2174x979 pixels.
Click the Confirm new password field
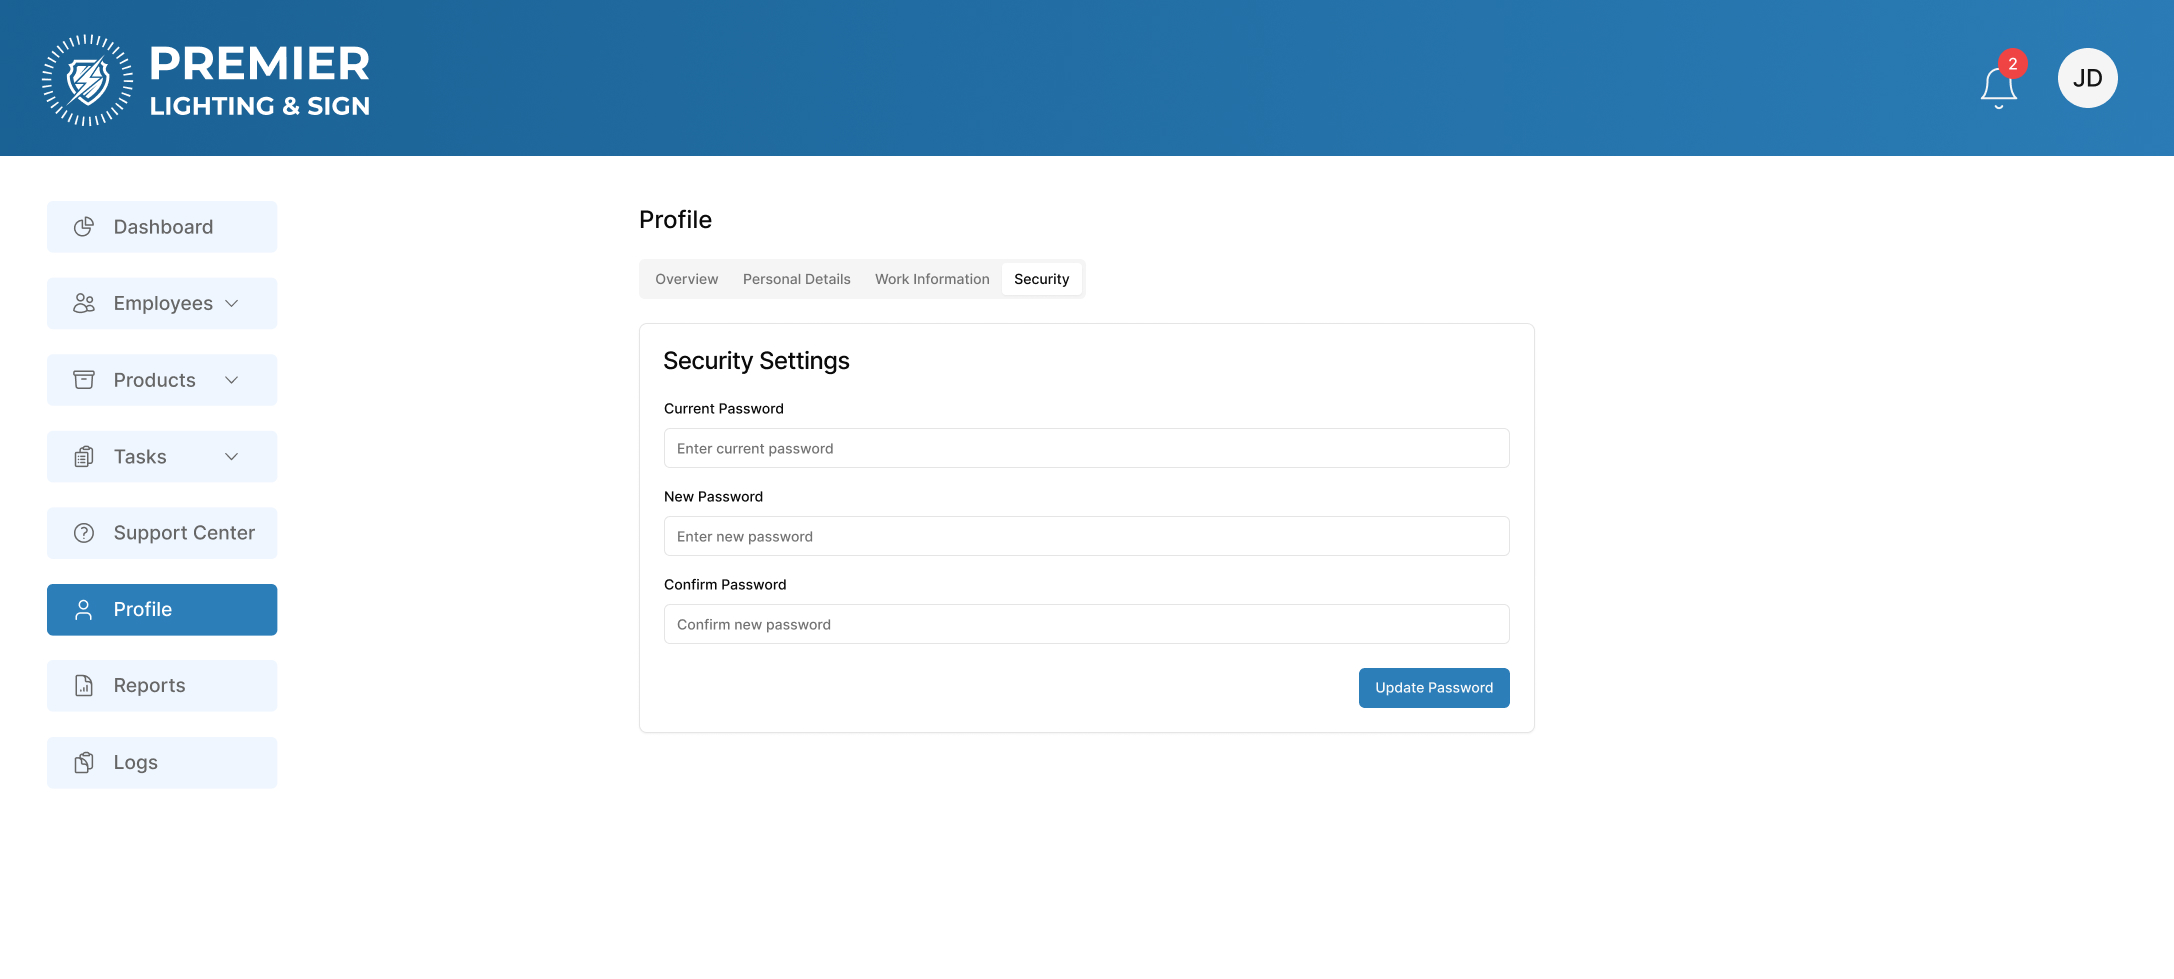1086,624
